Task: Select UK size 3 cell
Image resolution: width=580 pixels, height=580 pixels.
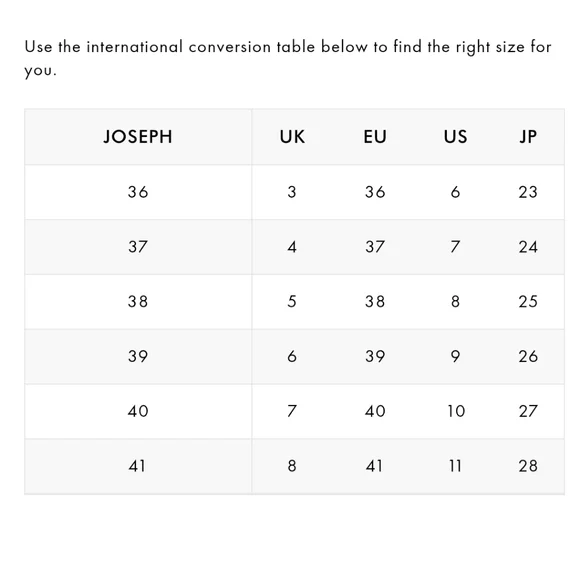Action: tap(292, 192)
